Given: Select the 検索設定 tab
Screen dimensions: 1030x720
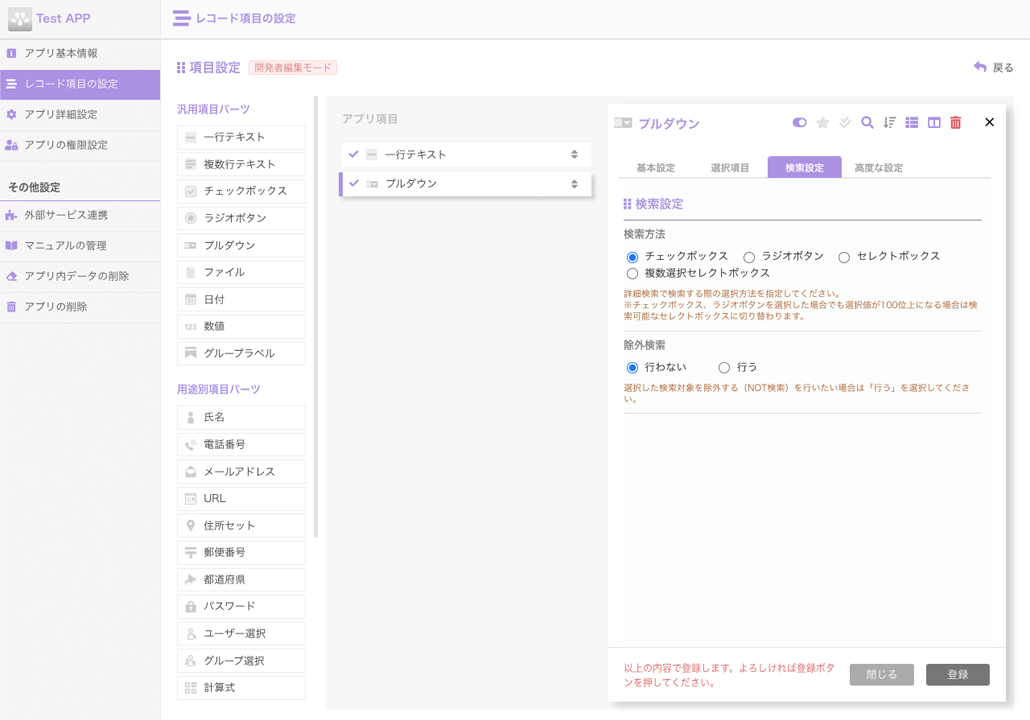Looking at the screenshot, I should click(804, 168).
